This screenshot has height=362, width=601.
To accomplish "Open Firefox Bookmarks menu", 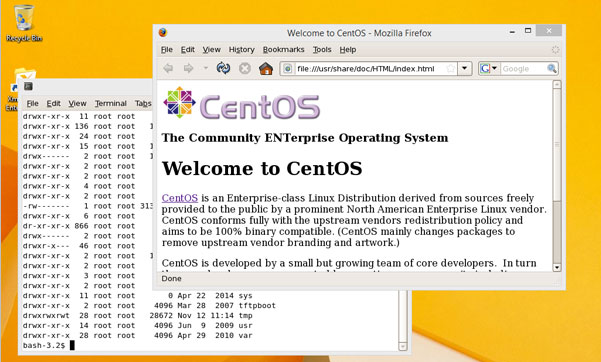I will (283, 50).
